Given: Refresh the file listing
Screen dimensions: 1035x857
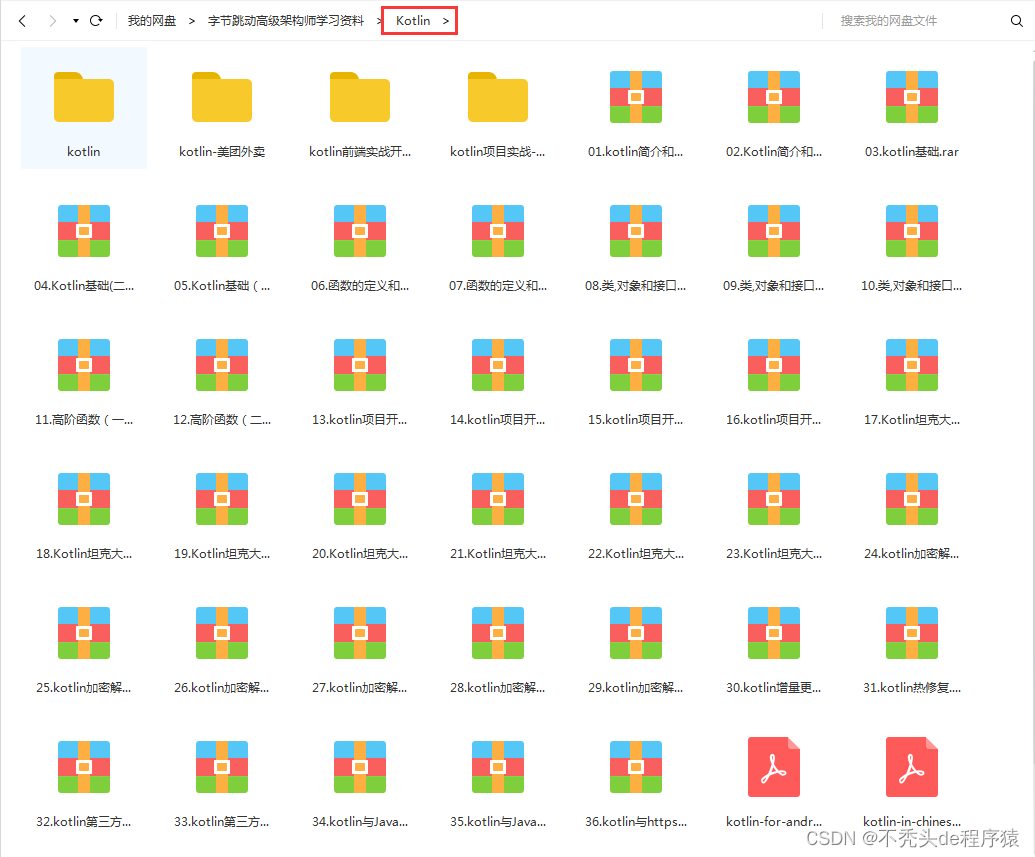Looking at the screenshot, I should [96, 21].
